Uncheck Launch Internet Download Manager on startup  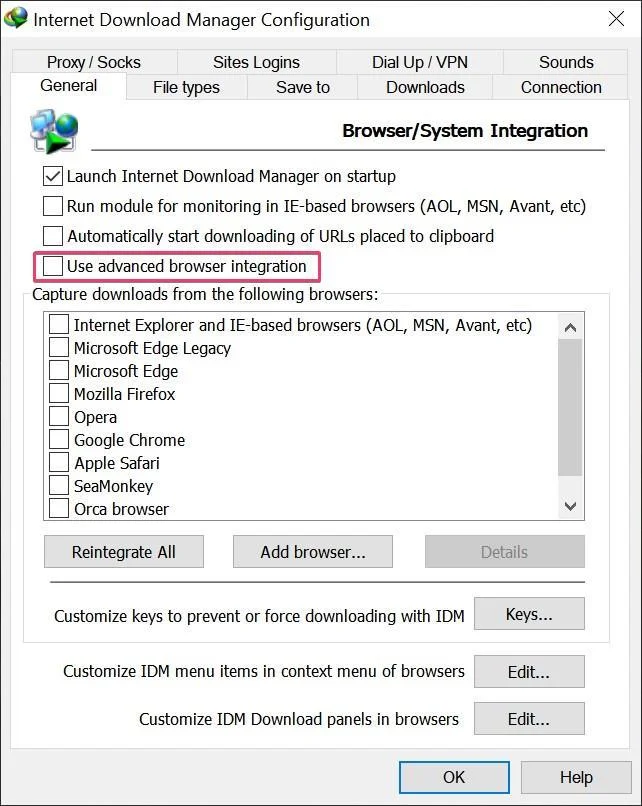[53, 176]
